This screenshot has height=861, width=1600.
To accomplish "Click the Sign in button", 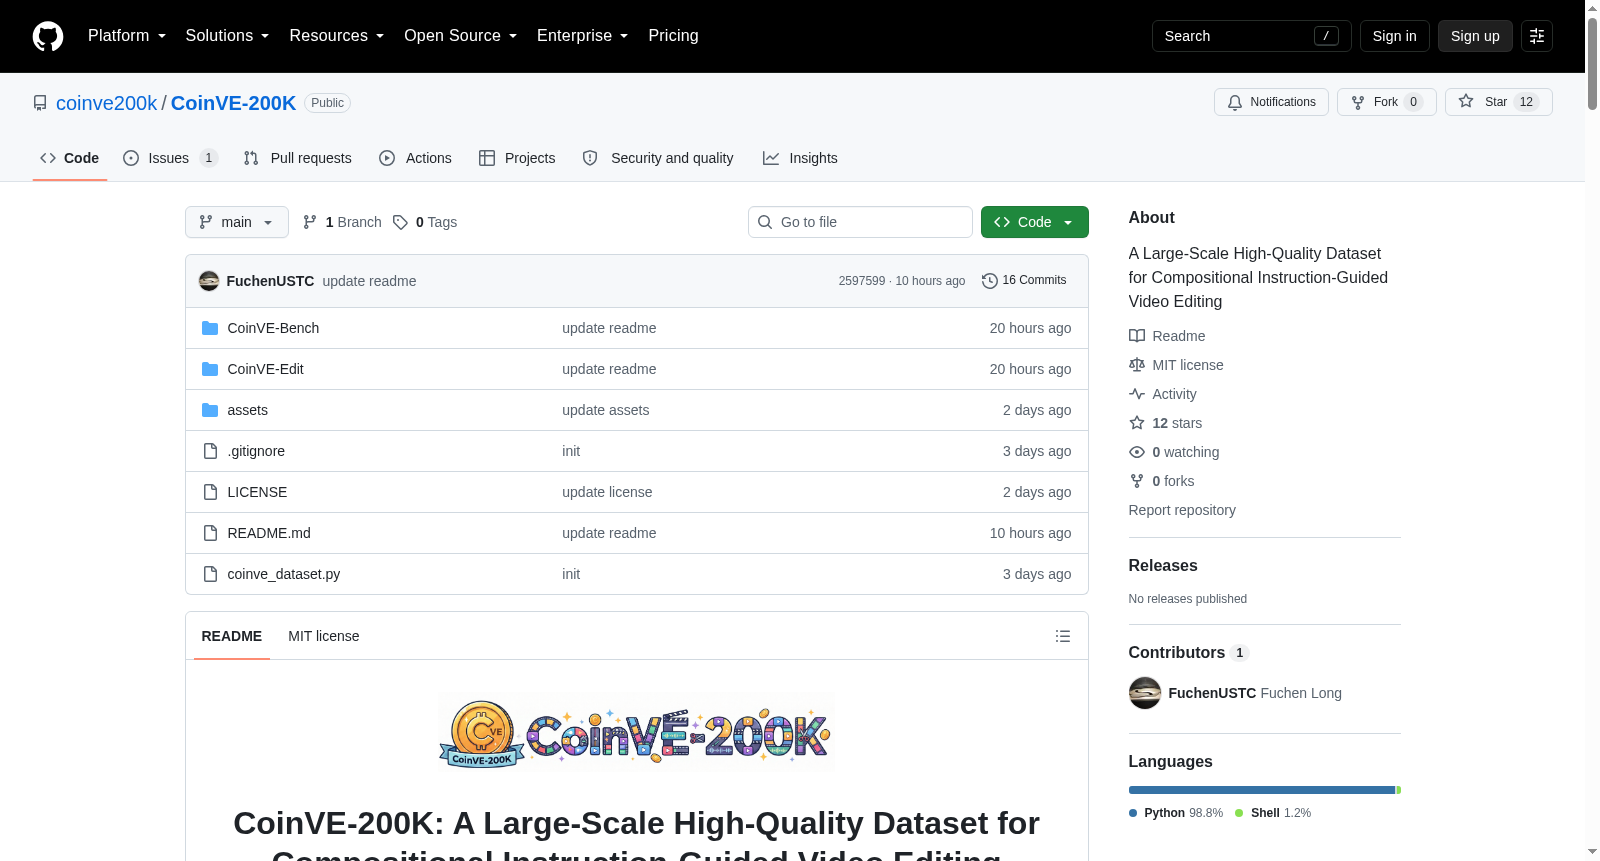I will coord(1395,36).
